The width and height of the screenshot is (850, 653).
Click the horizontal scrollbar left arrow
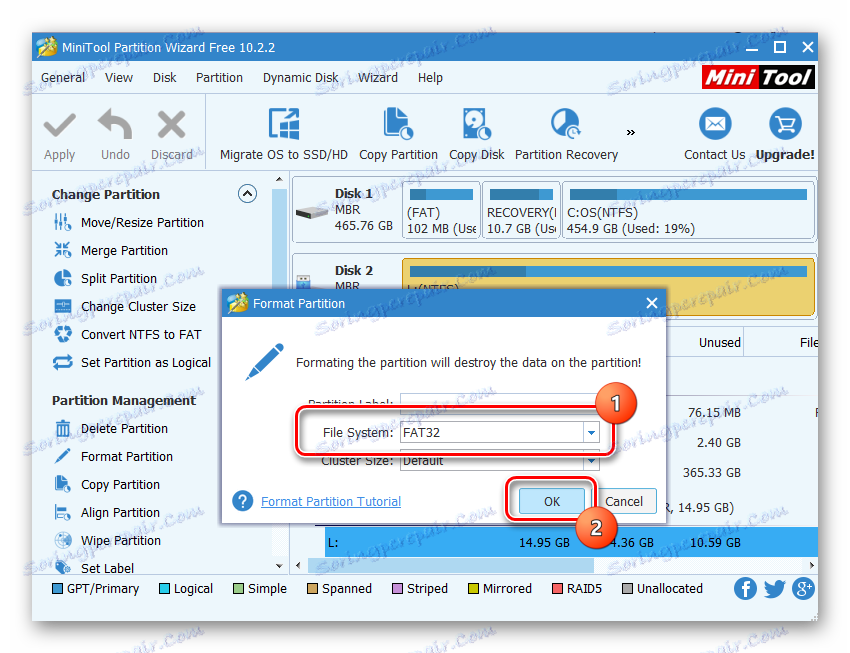pos(298,565)
